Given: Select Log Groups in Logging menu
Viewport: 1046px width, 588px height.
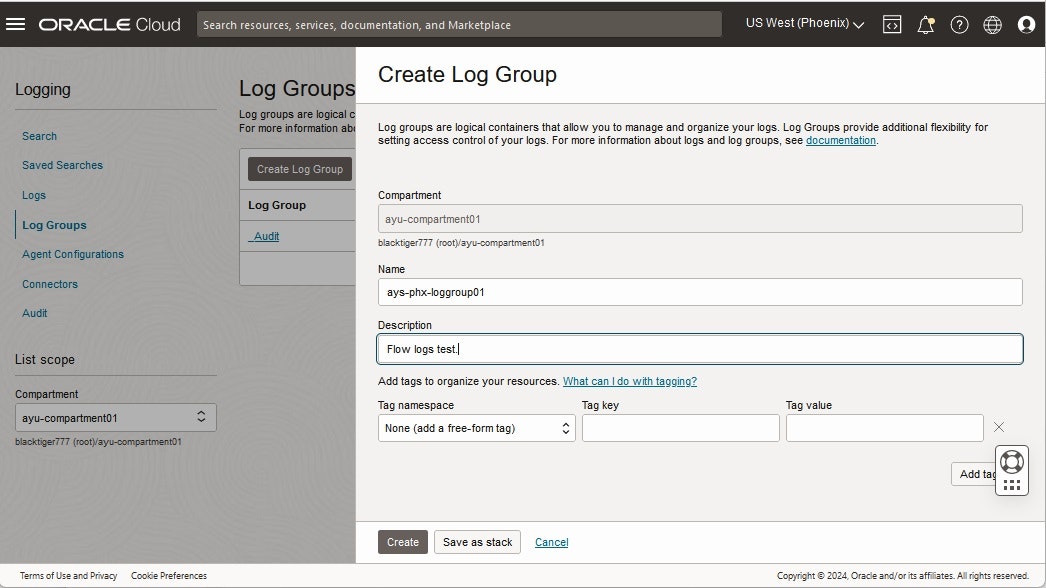Looking at the screenshot, I should point(54,226).
